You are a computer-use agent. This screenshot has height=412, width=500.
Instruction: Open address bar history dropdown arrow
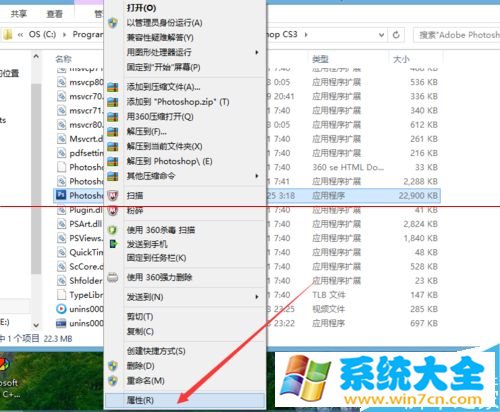click(x=381, y=35)
